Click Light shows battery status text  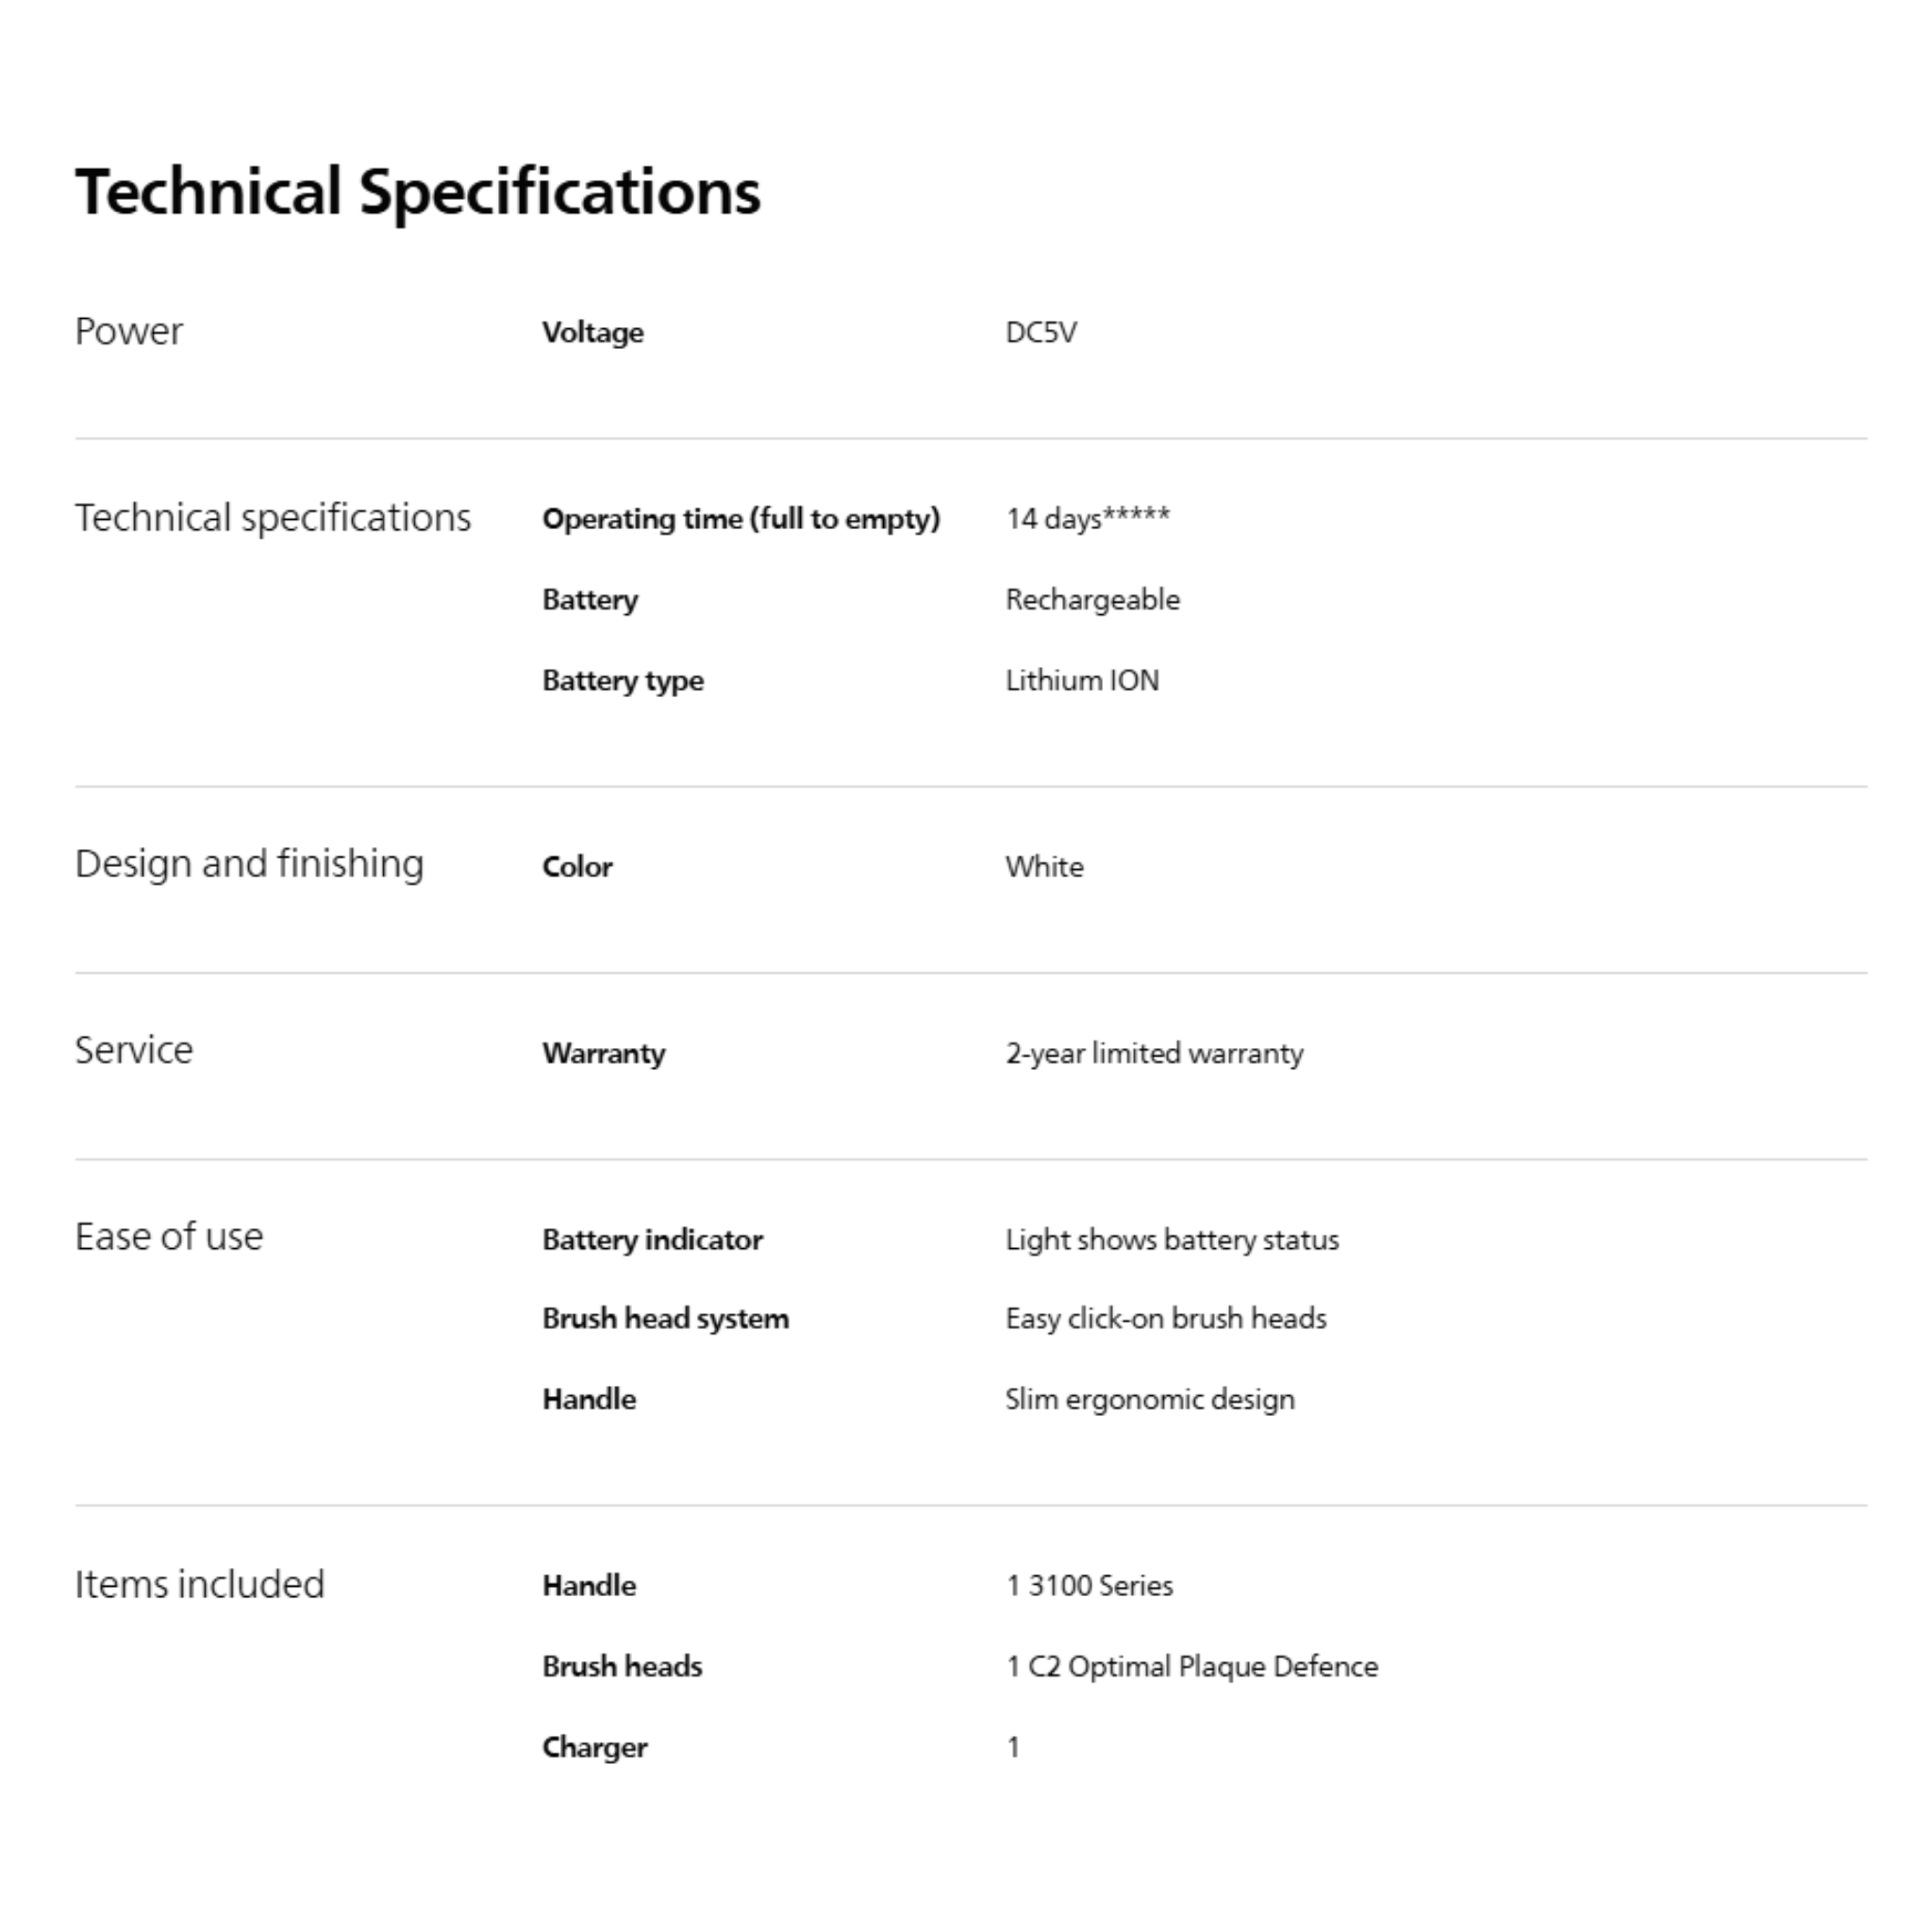[x=1171, y=1239]
